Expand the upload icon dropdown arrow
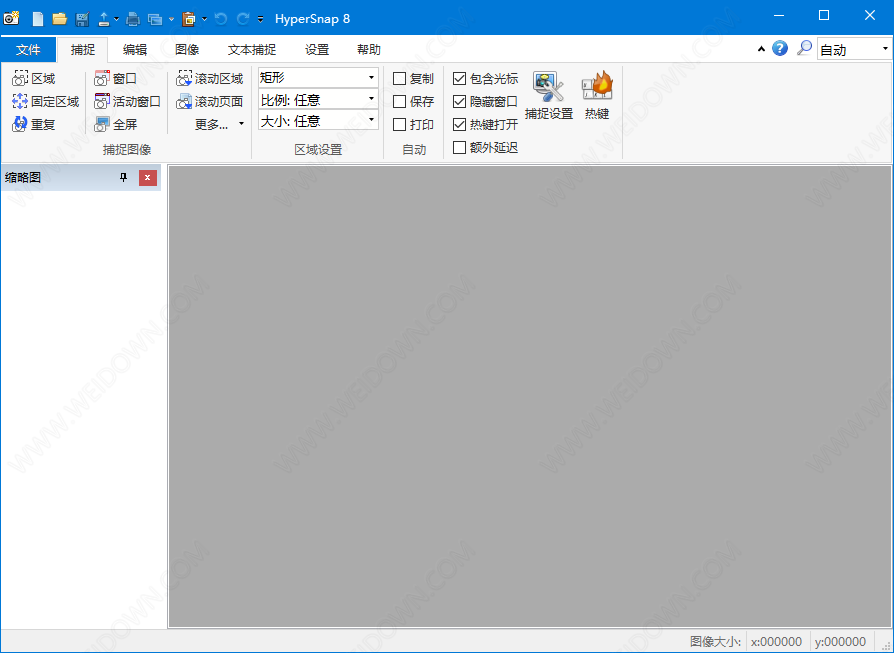The height and width of the screenshot is (653, 894). click(x=116, y=19)
